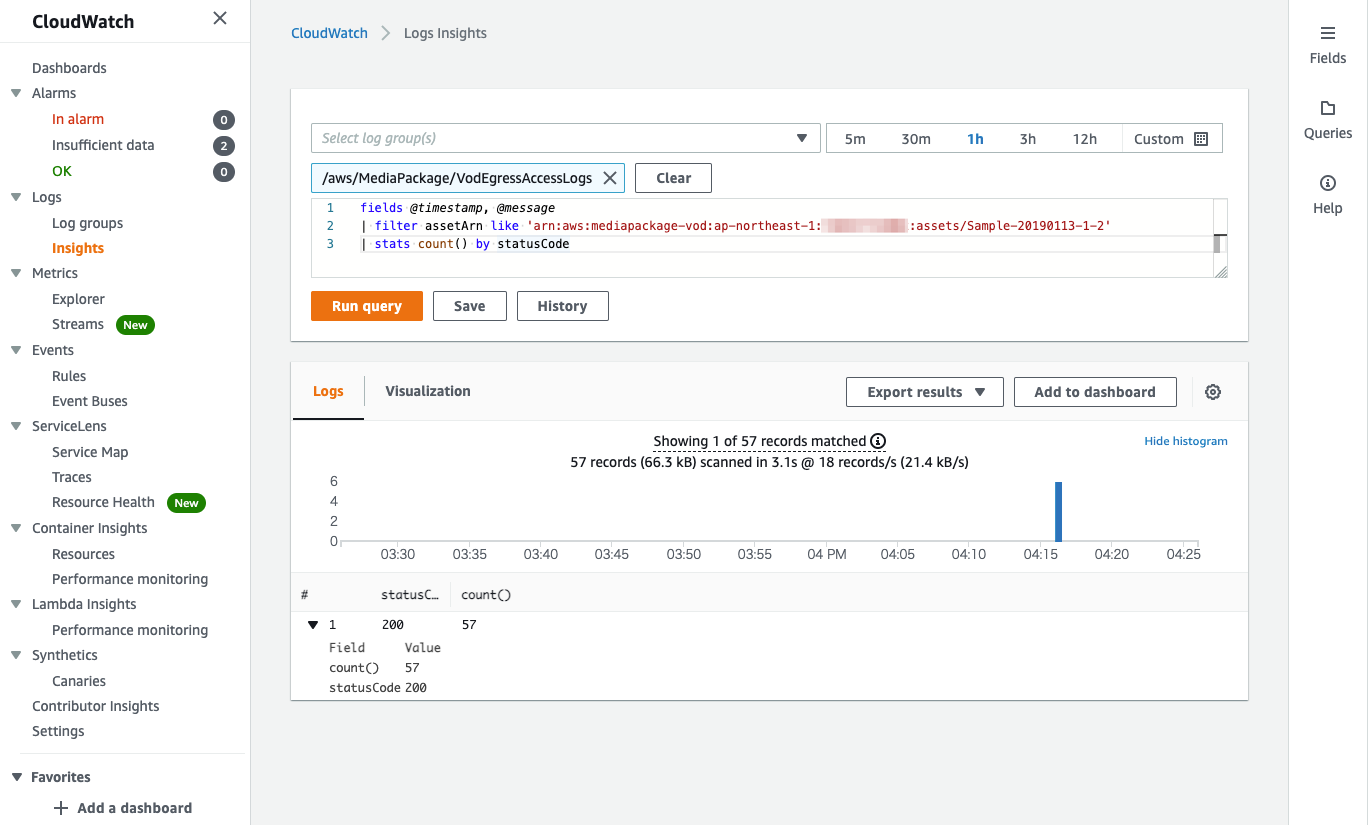The image size is (1368, 825).
Task: Open the Select log group(s) dropdown
Action: [565, 138]
